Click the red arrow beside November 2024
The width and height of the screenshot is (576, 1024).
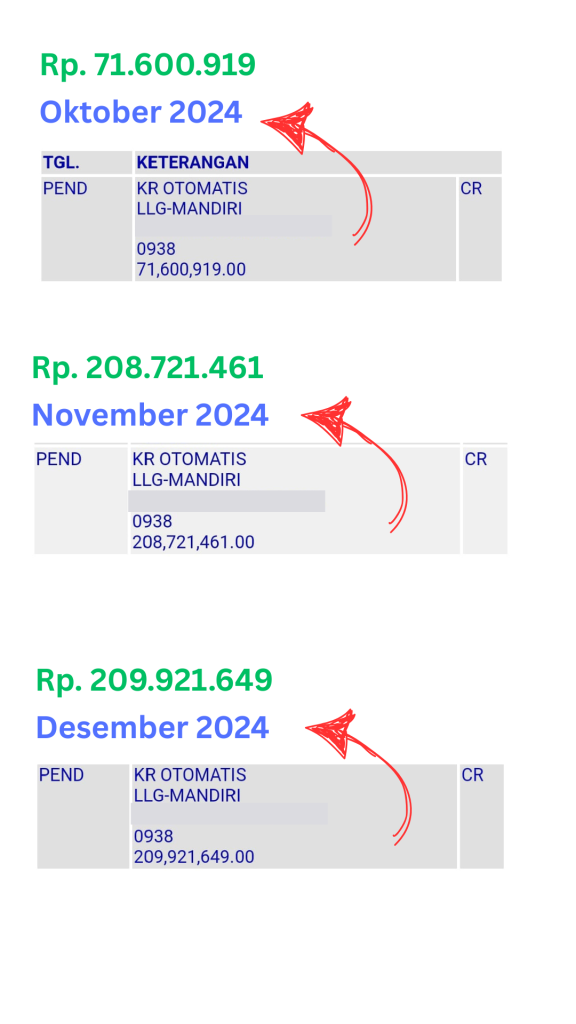point(356,464)
